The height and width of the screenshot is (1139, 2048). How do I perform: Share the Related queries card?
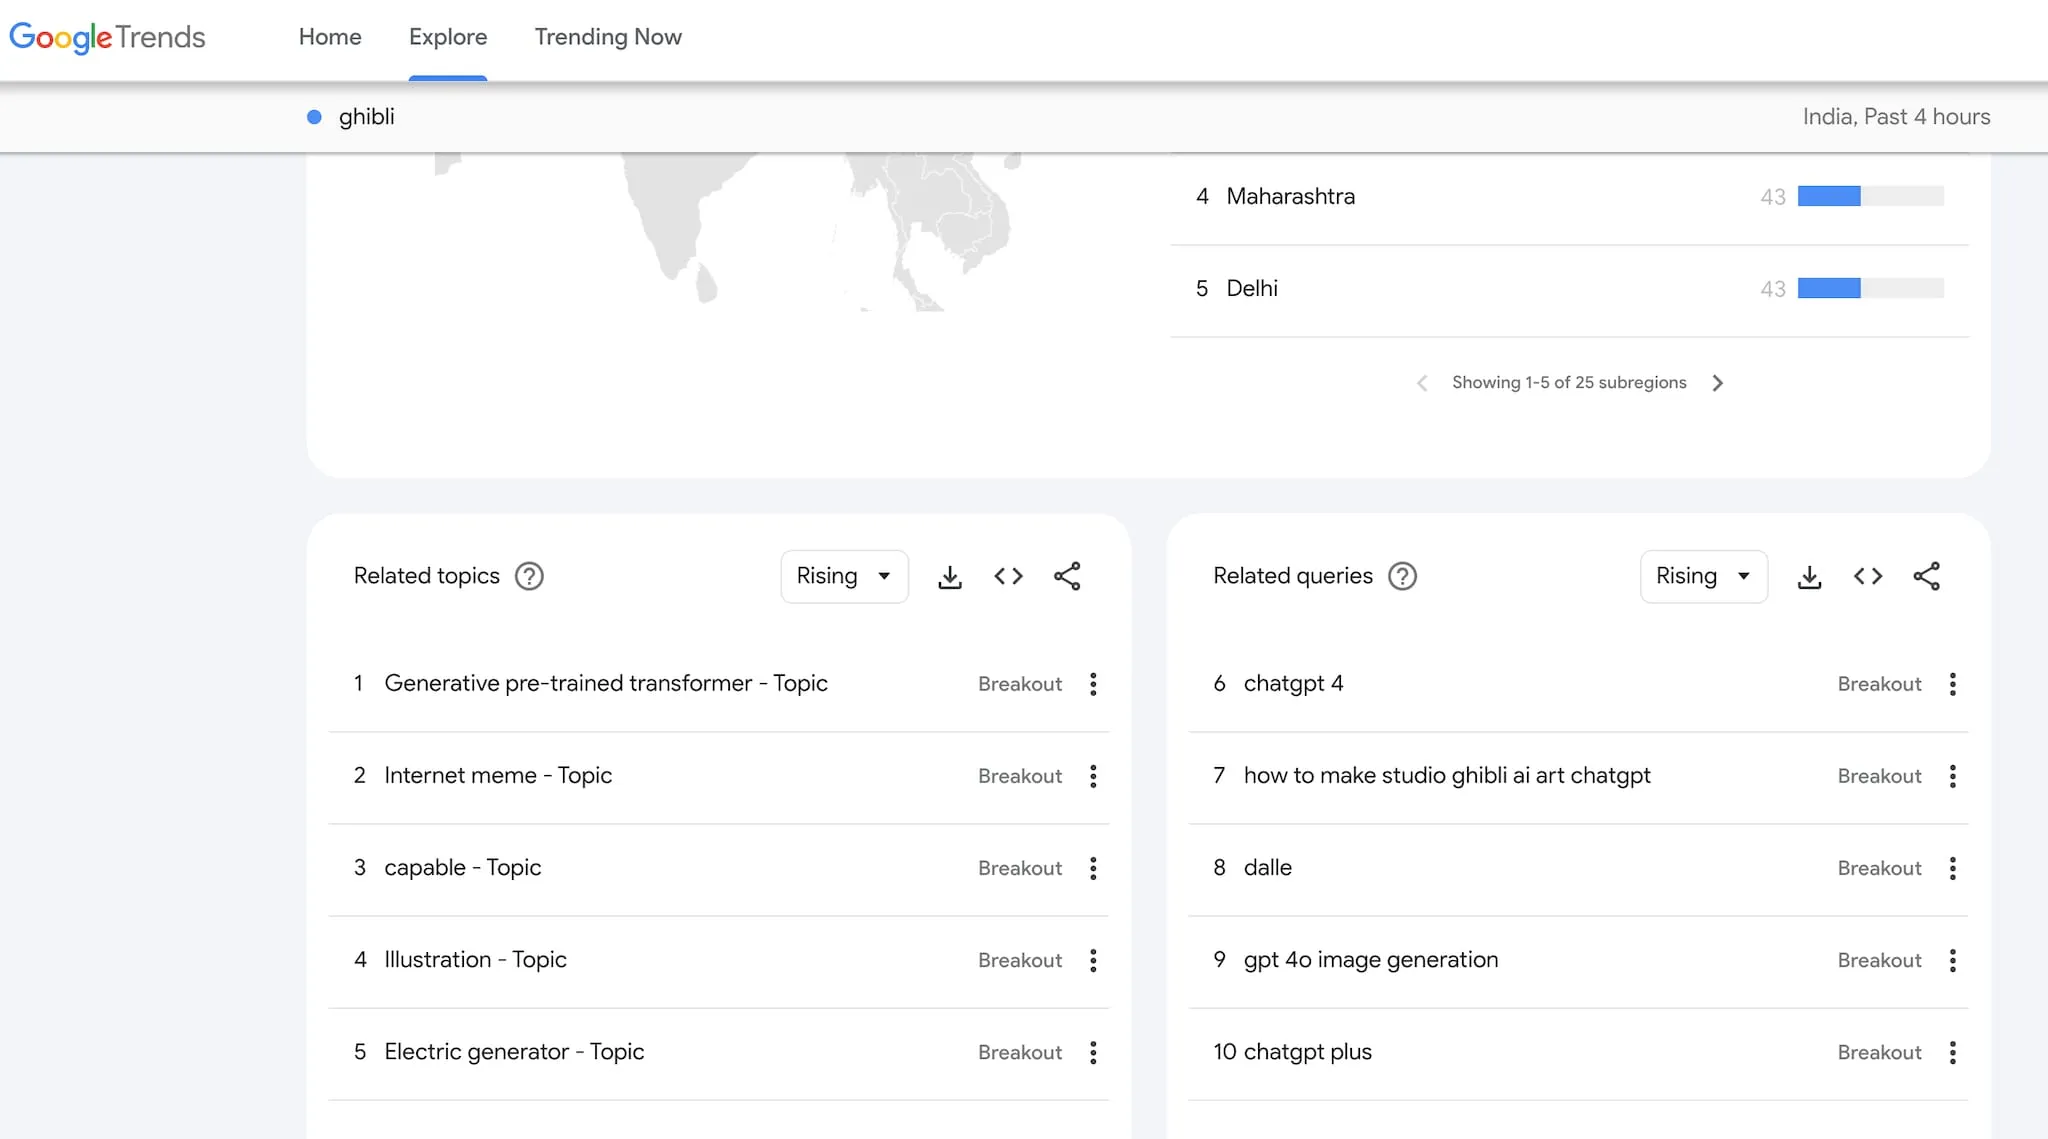pyautogui.click(x=1927, y=577)
